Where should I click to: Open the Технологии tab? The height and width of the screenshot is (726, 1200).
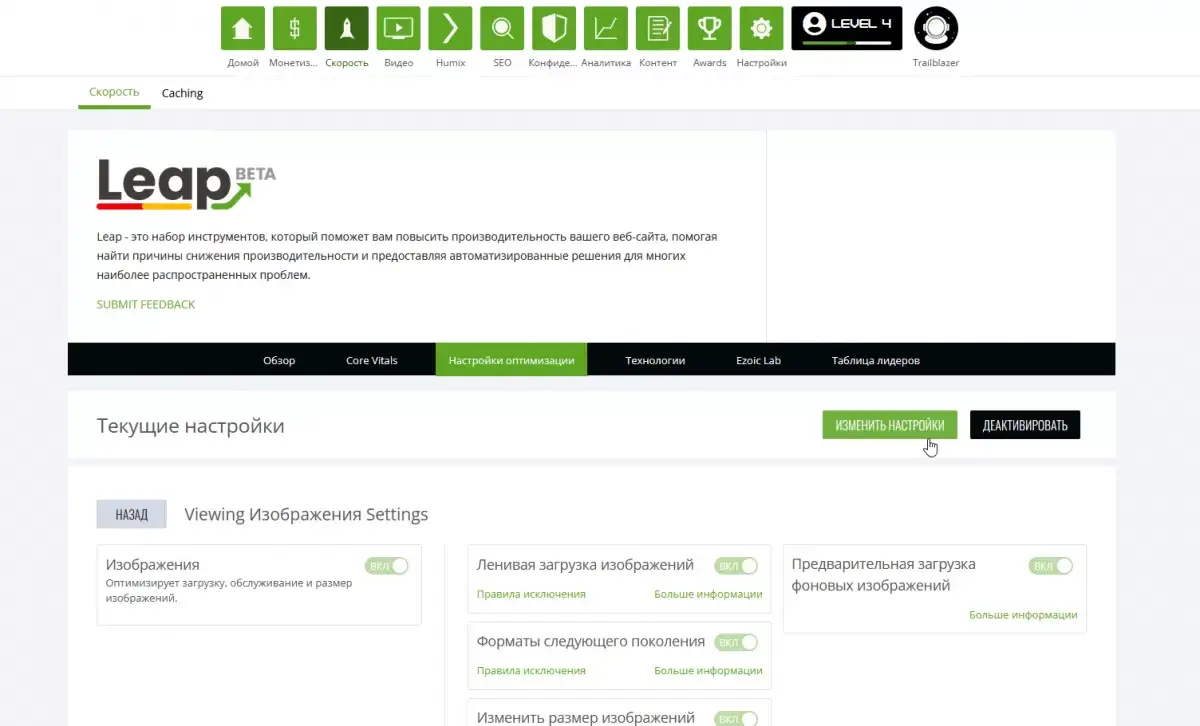coord(655,360)
